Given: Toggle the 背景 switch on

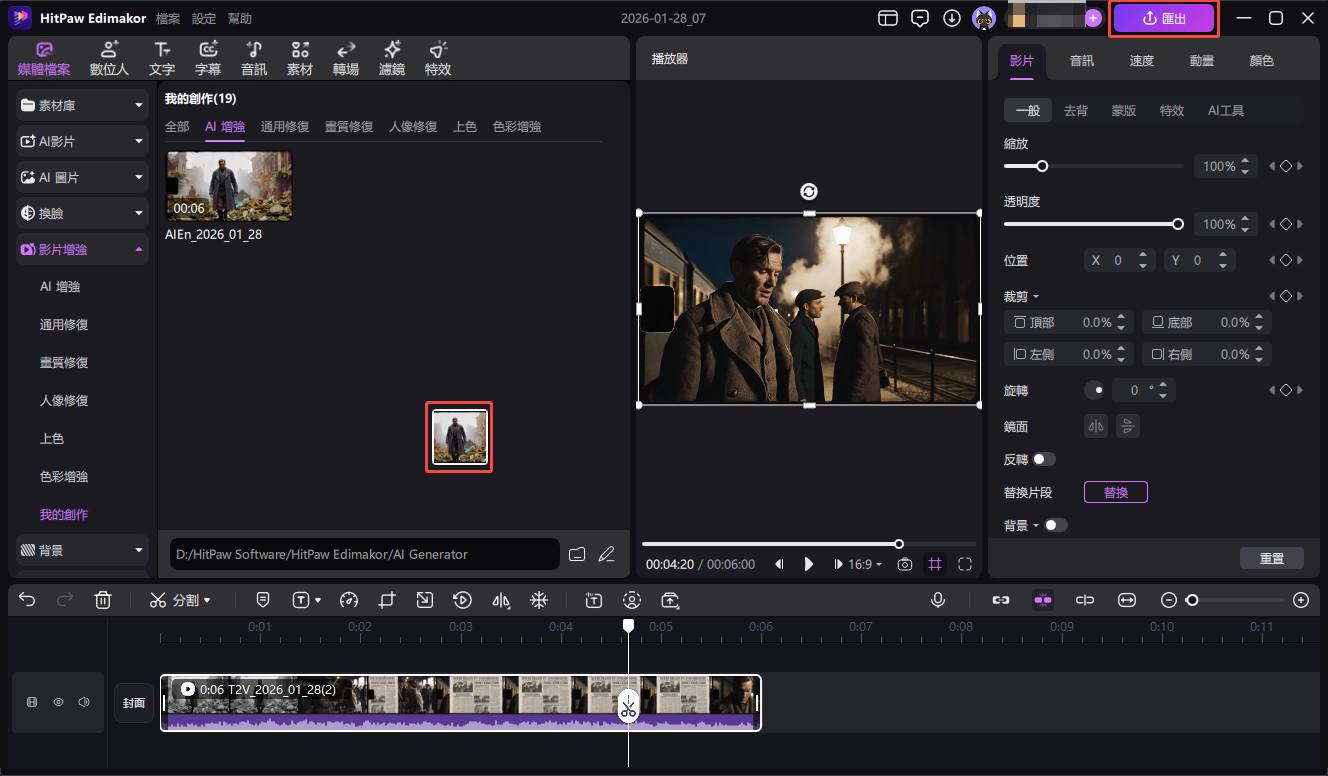Looking at the screenshot, I should coord(1055,525).
